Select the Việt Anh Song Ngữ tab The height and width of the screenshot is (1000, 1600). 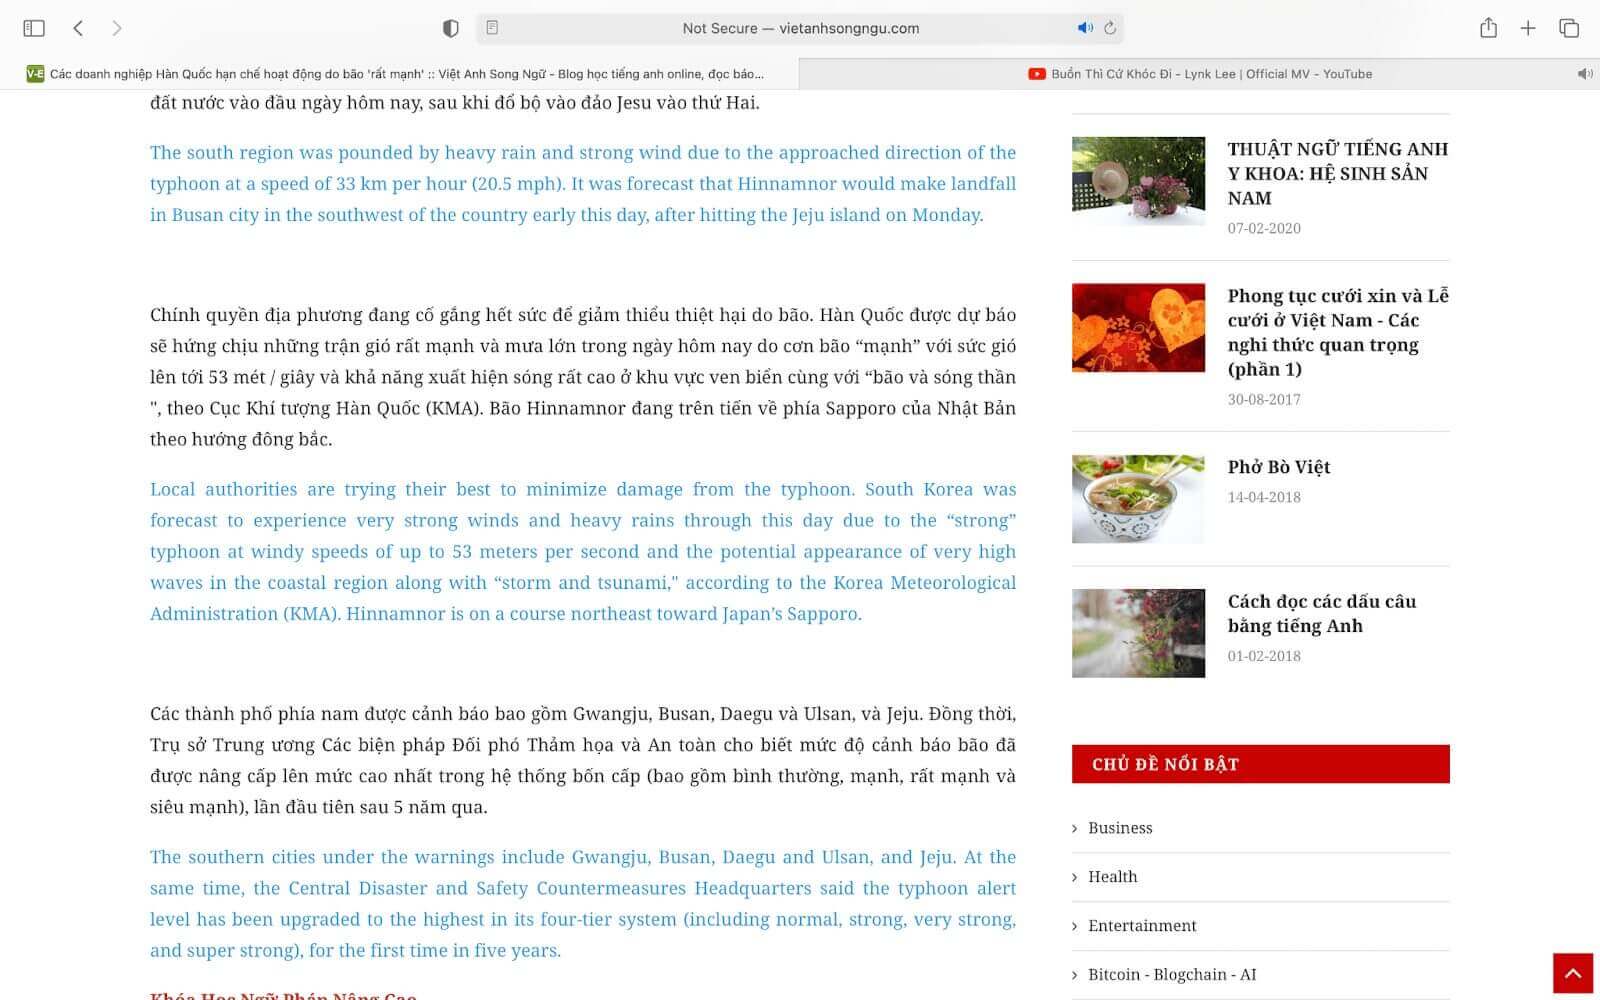pos(400,74)
